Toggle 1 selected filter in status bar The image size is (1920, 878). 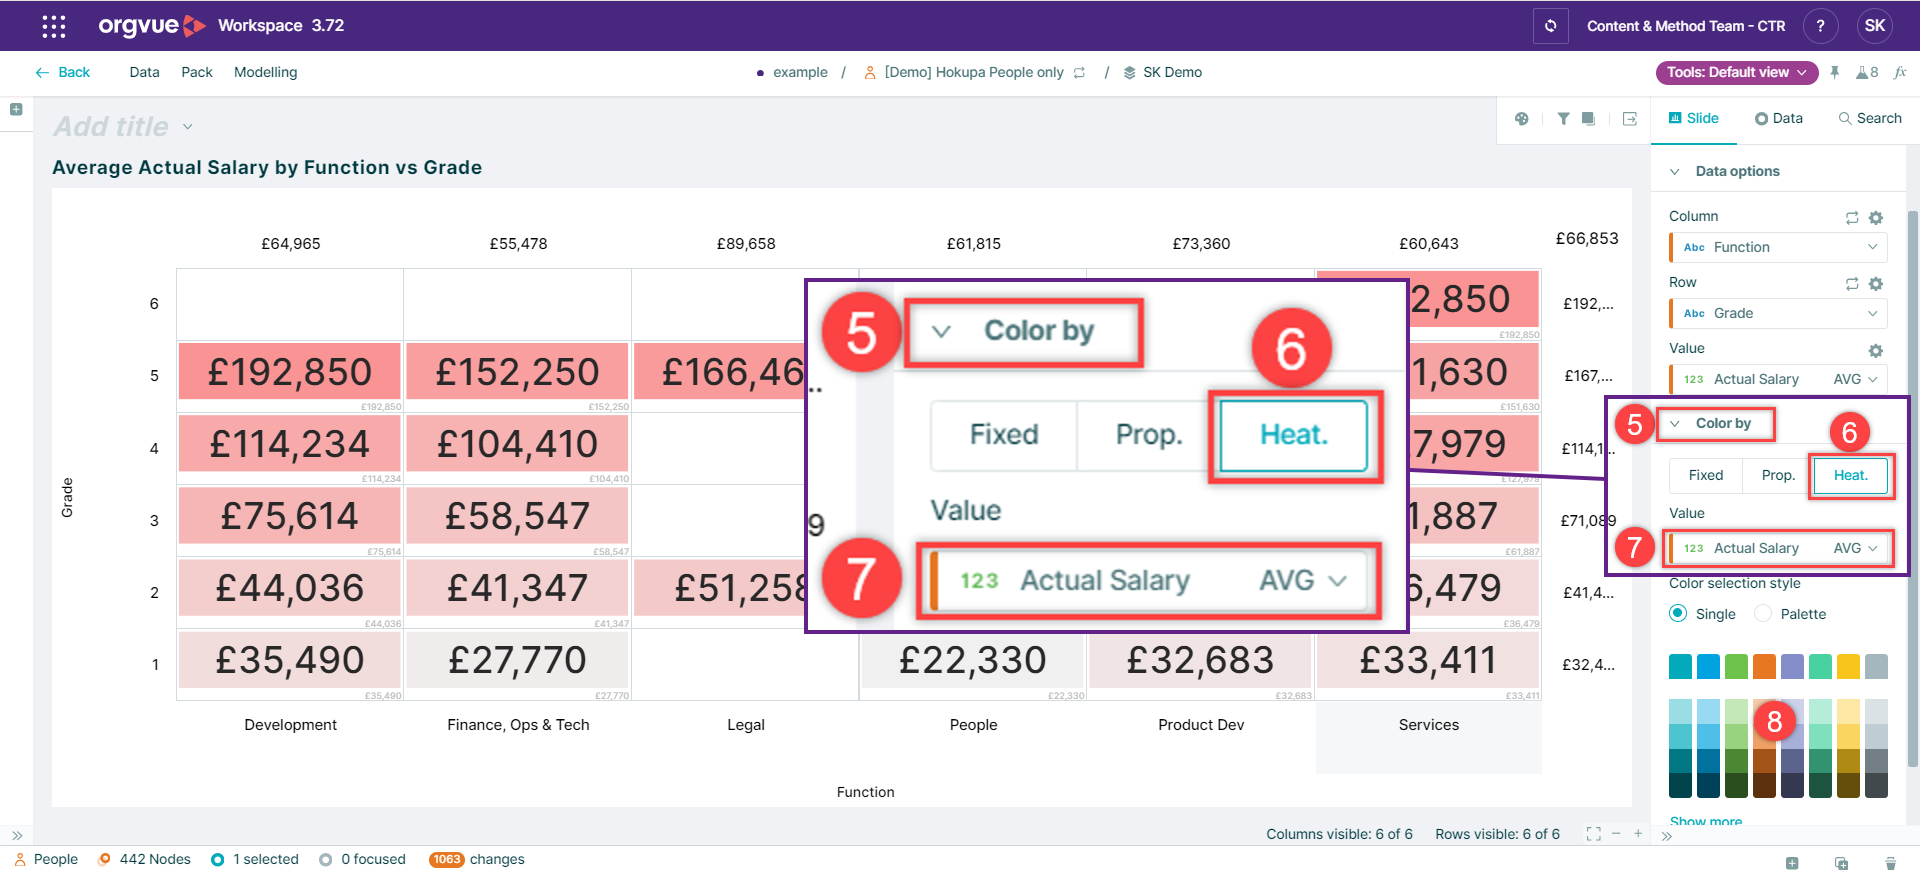point(255,859)
